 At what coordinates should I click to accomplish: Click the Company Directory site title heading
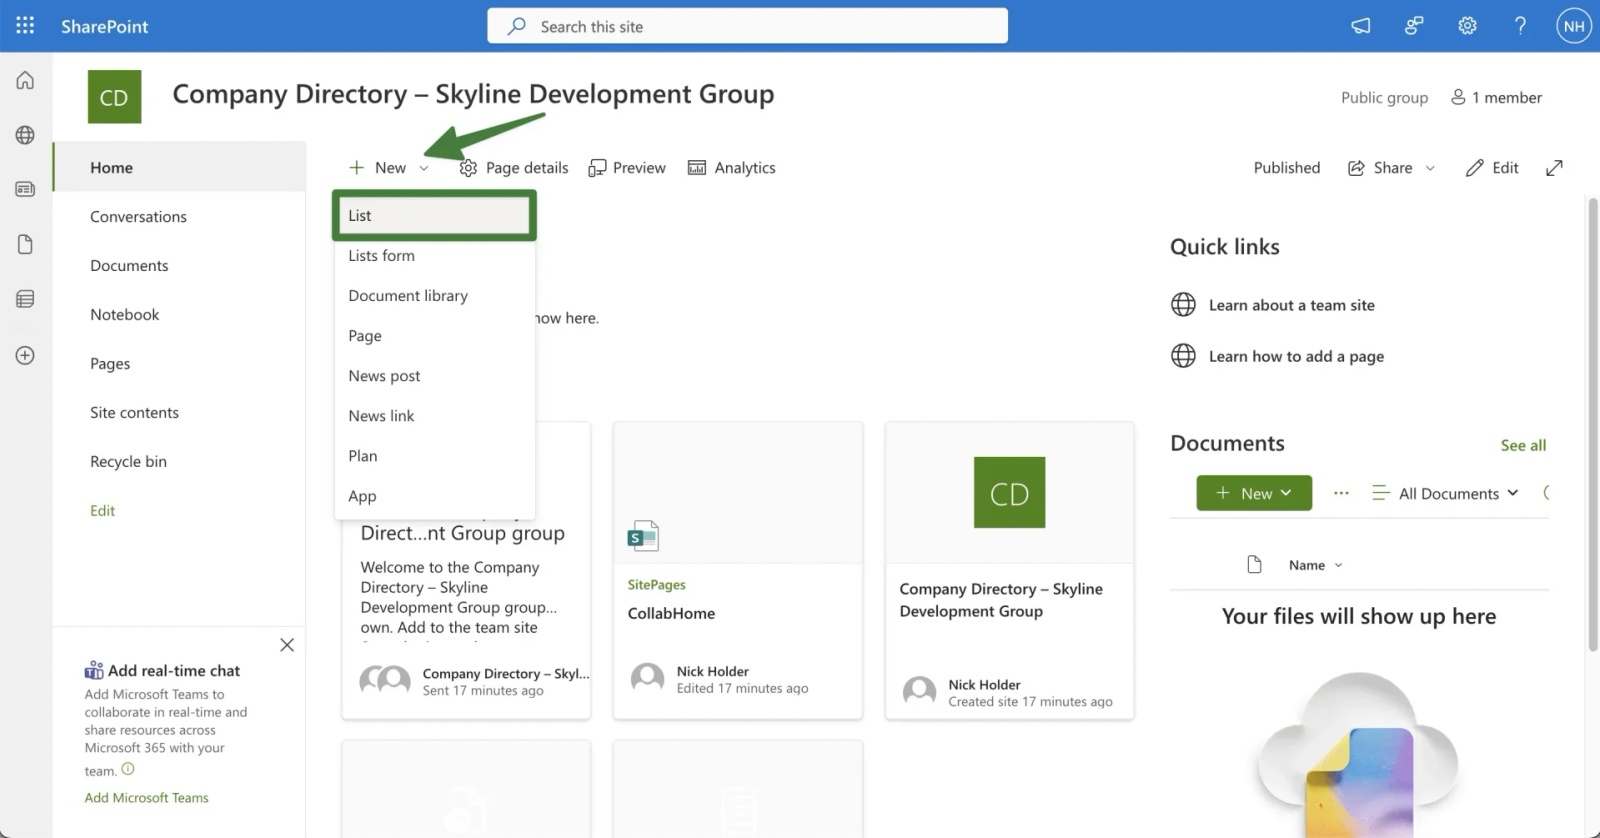(473, 94)
